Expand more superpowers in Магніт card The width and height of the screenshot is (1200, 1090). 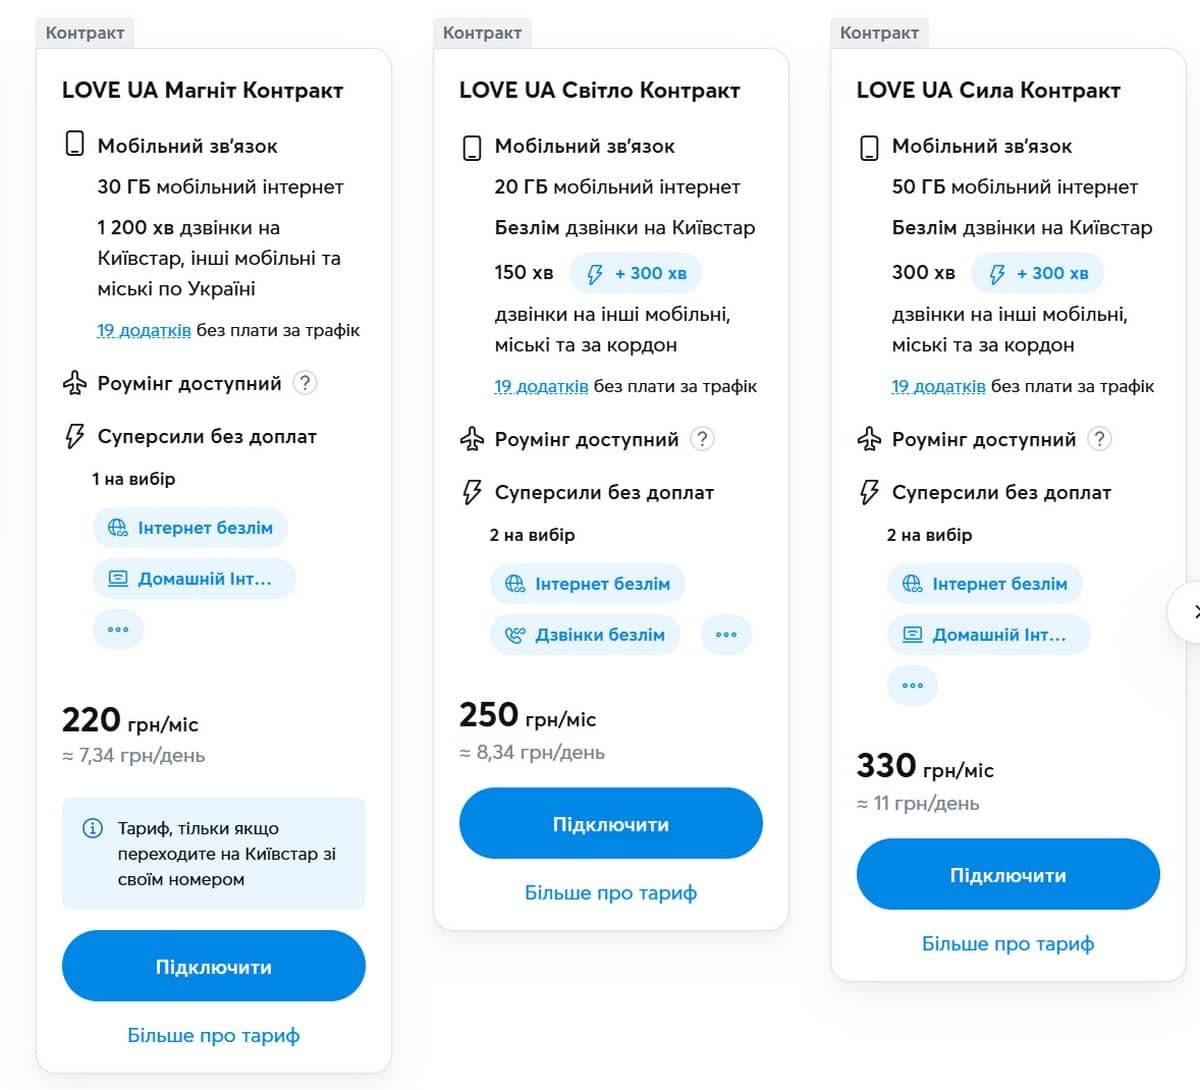[x=118, y=630]
